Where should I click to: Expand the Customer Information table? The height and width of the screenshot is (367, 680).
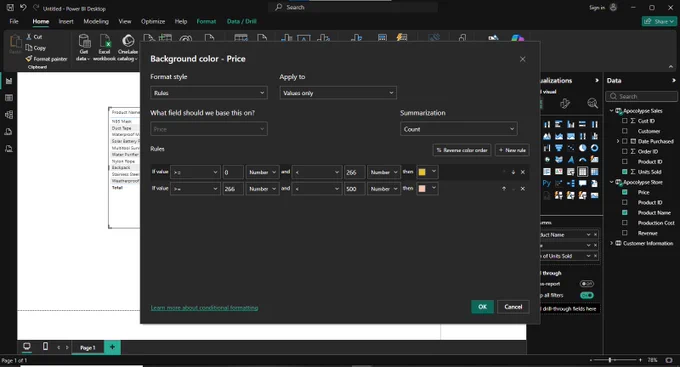click(x=611, y=243)
